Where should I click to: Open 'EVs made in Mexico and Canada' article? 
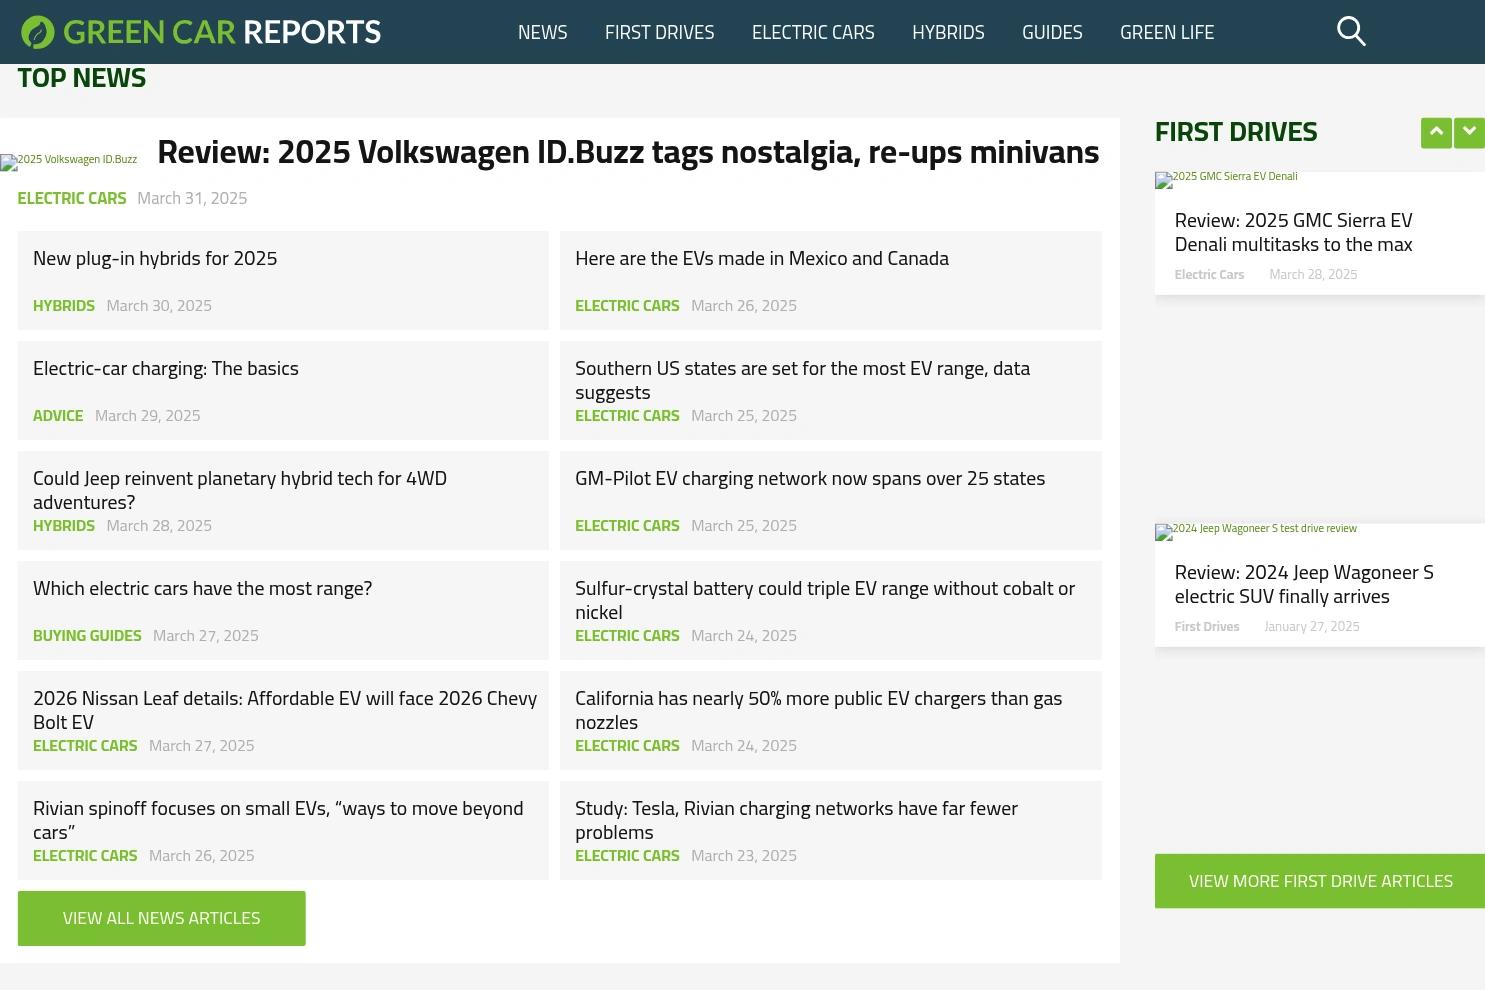tap(762, 258)
